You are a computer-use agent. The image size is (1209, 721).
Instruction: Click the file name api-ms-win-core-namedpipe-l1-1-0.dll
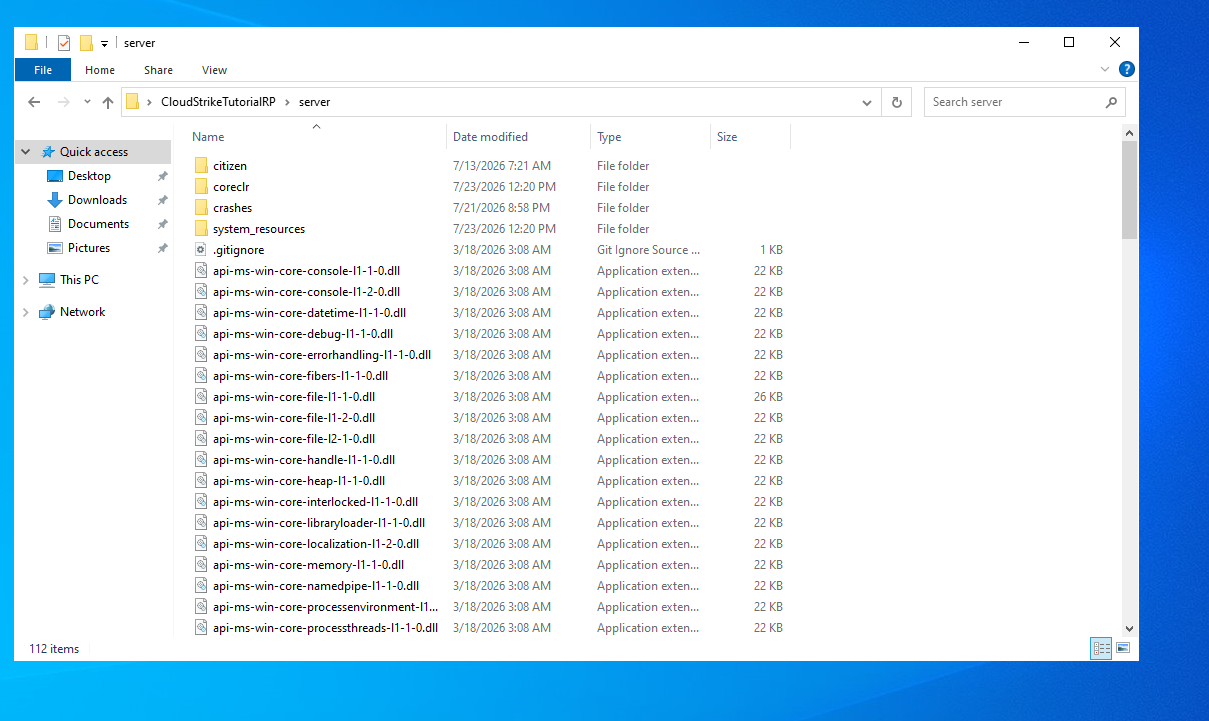pos(316,586)
